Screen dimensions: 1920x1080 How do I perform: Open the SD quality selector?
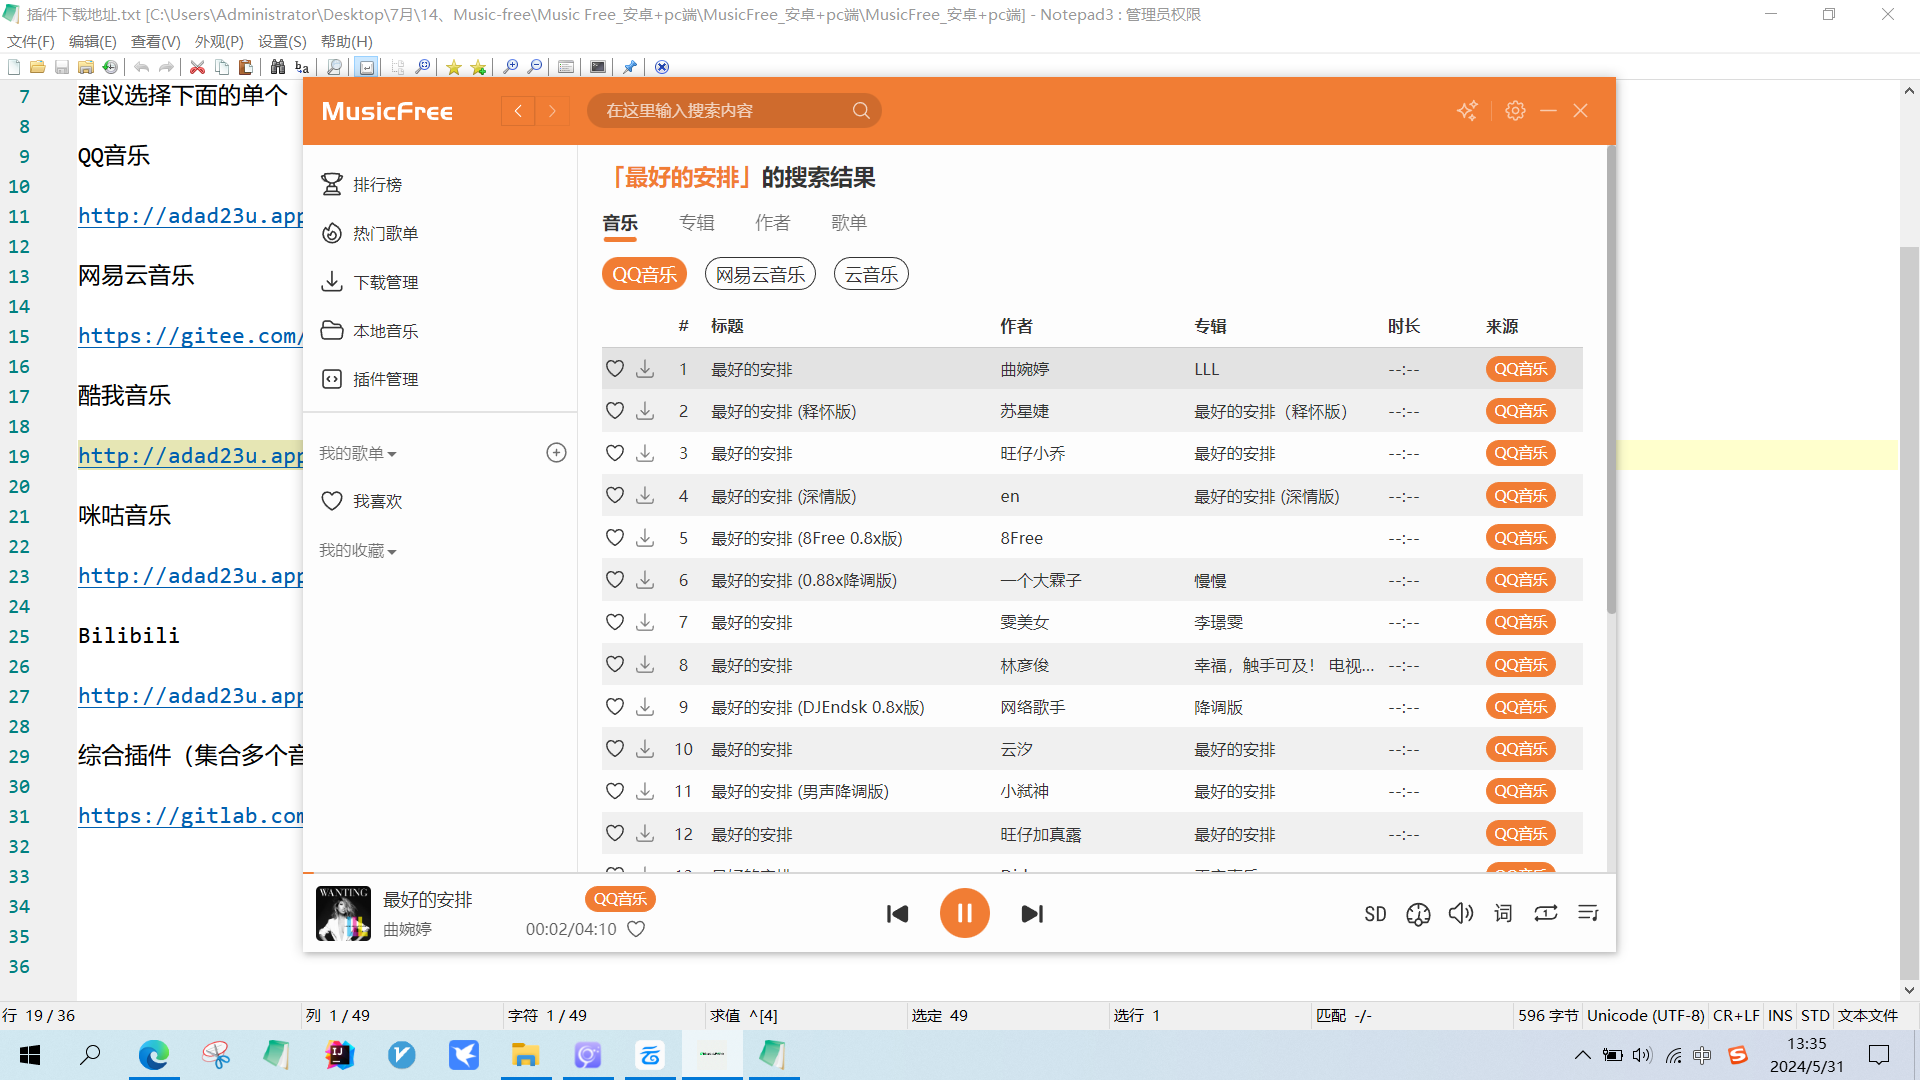click(x=1375, y=914)
